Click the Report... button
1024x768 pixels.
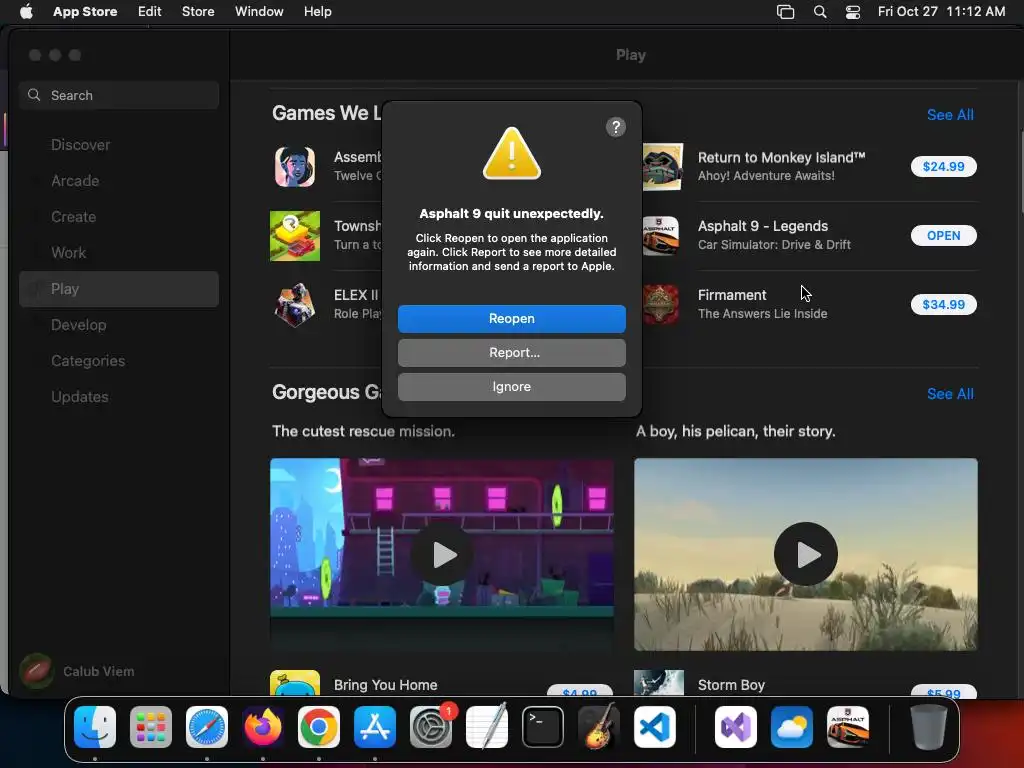(511, 353)
